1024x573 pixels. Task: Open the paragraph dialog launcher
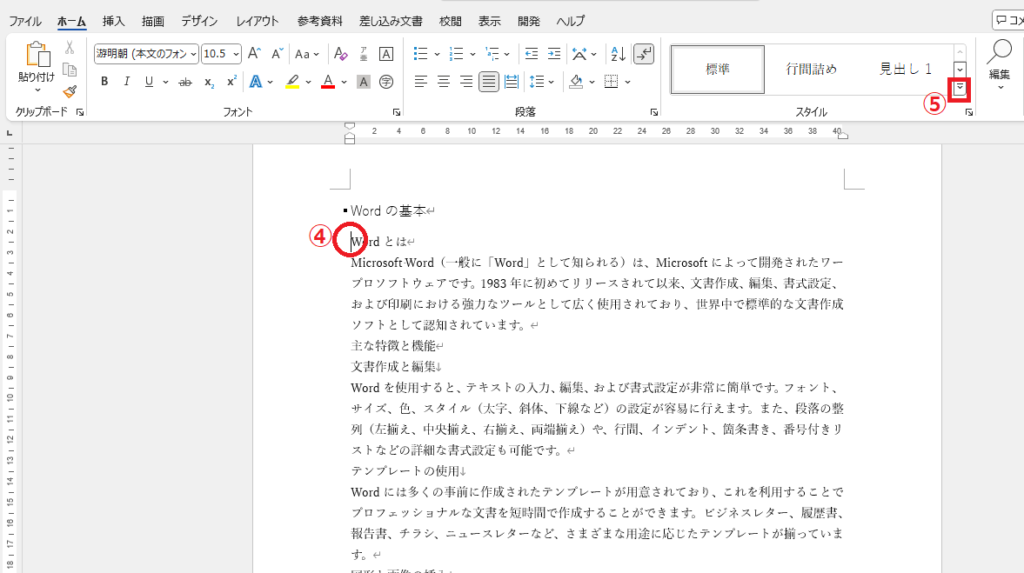(x=654, y=112)
